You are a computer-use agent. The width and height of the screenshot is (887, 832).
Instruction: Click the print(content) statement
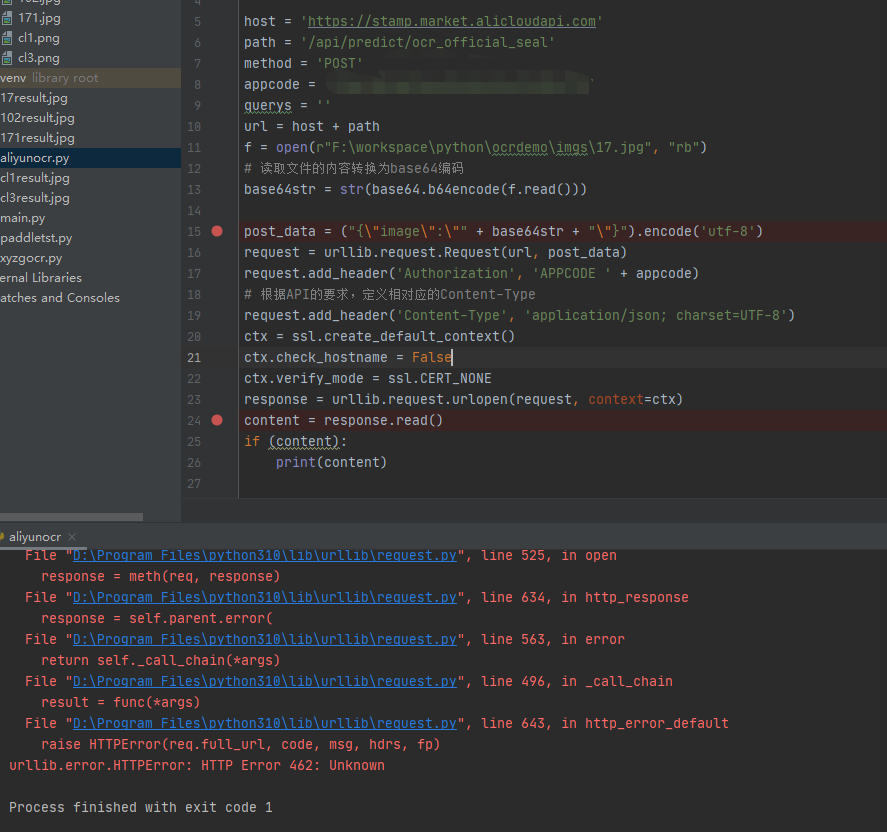[331, 463]
